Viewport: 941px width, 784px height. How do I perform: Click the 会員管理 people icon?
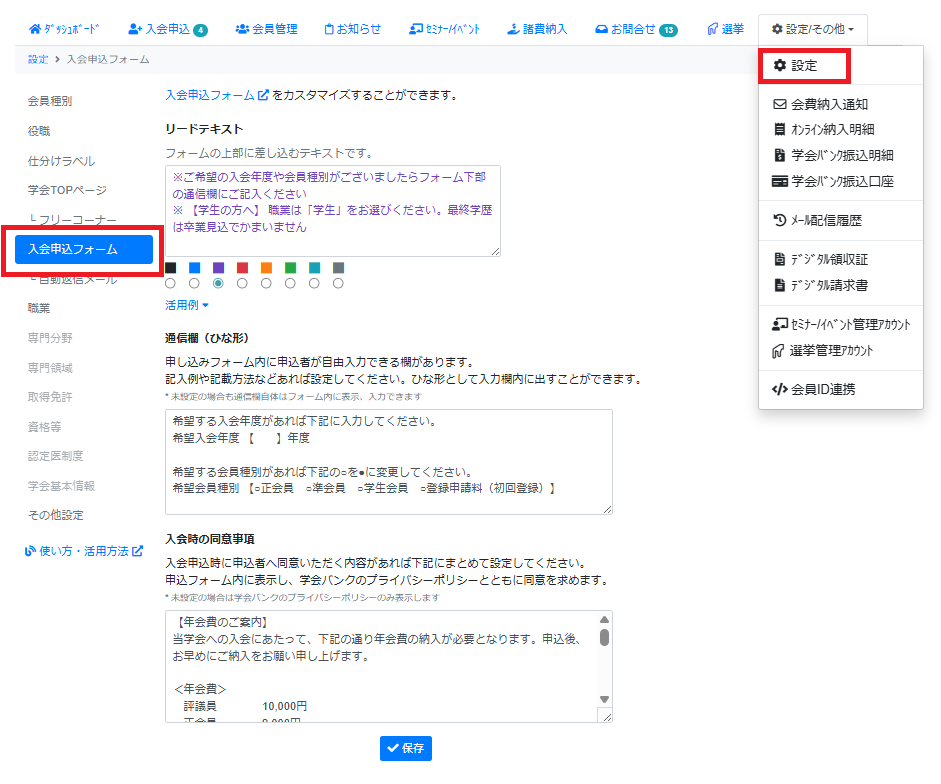242,29
